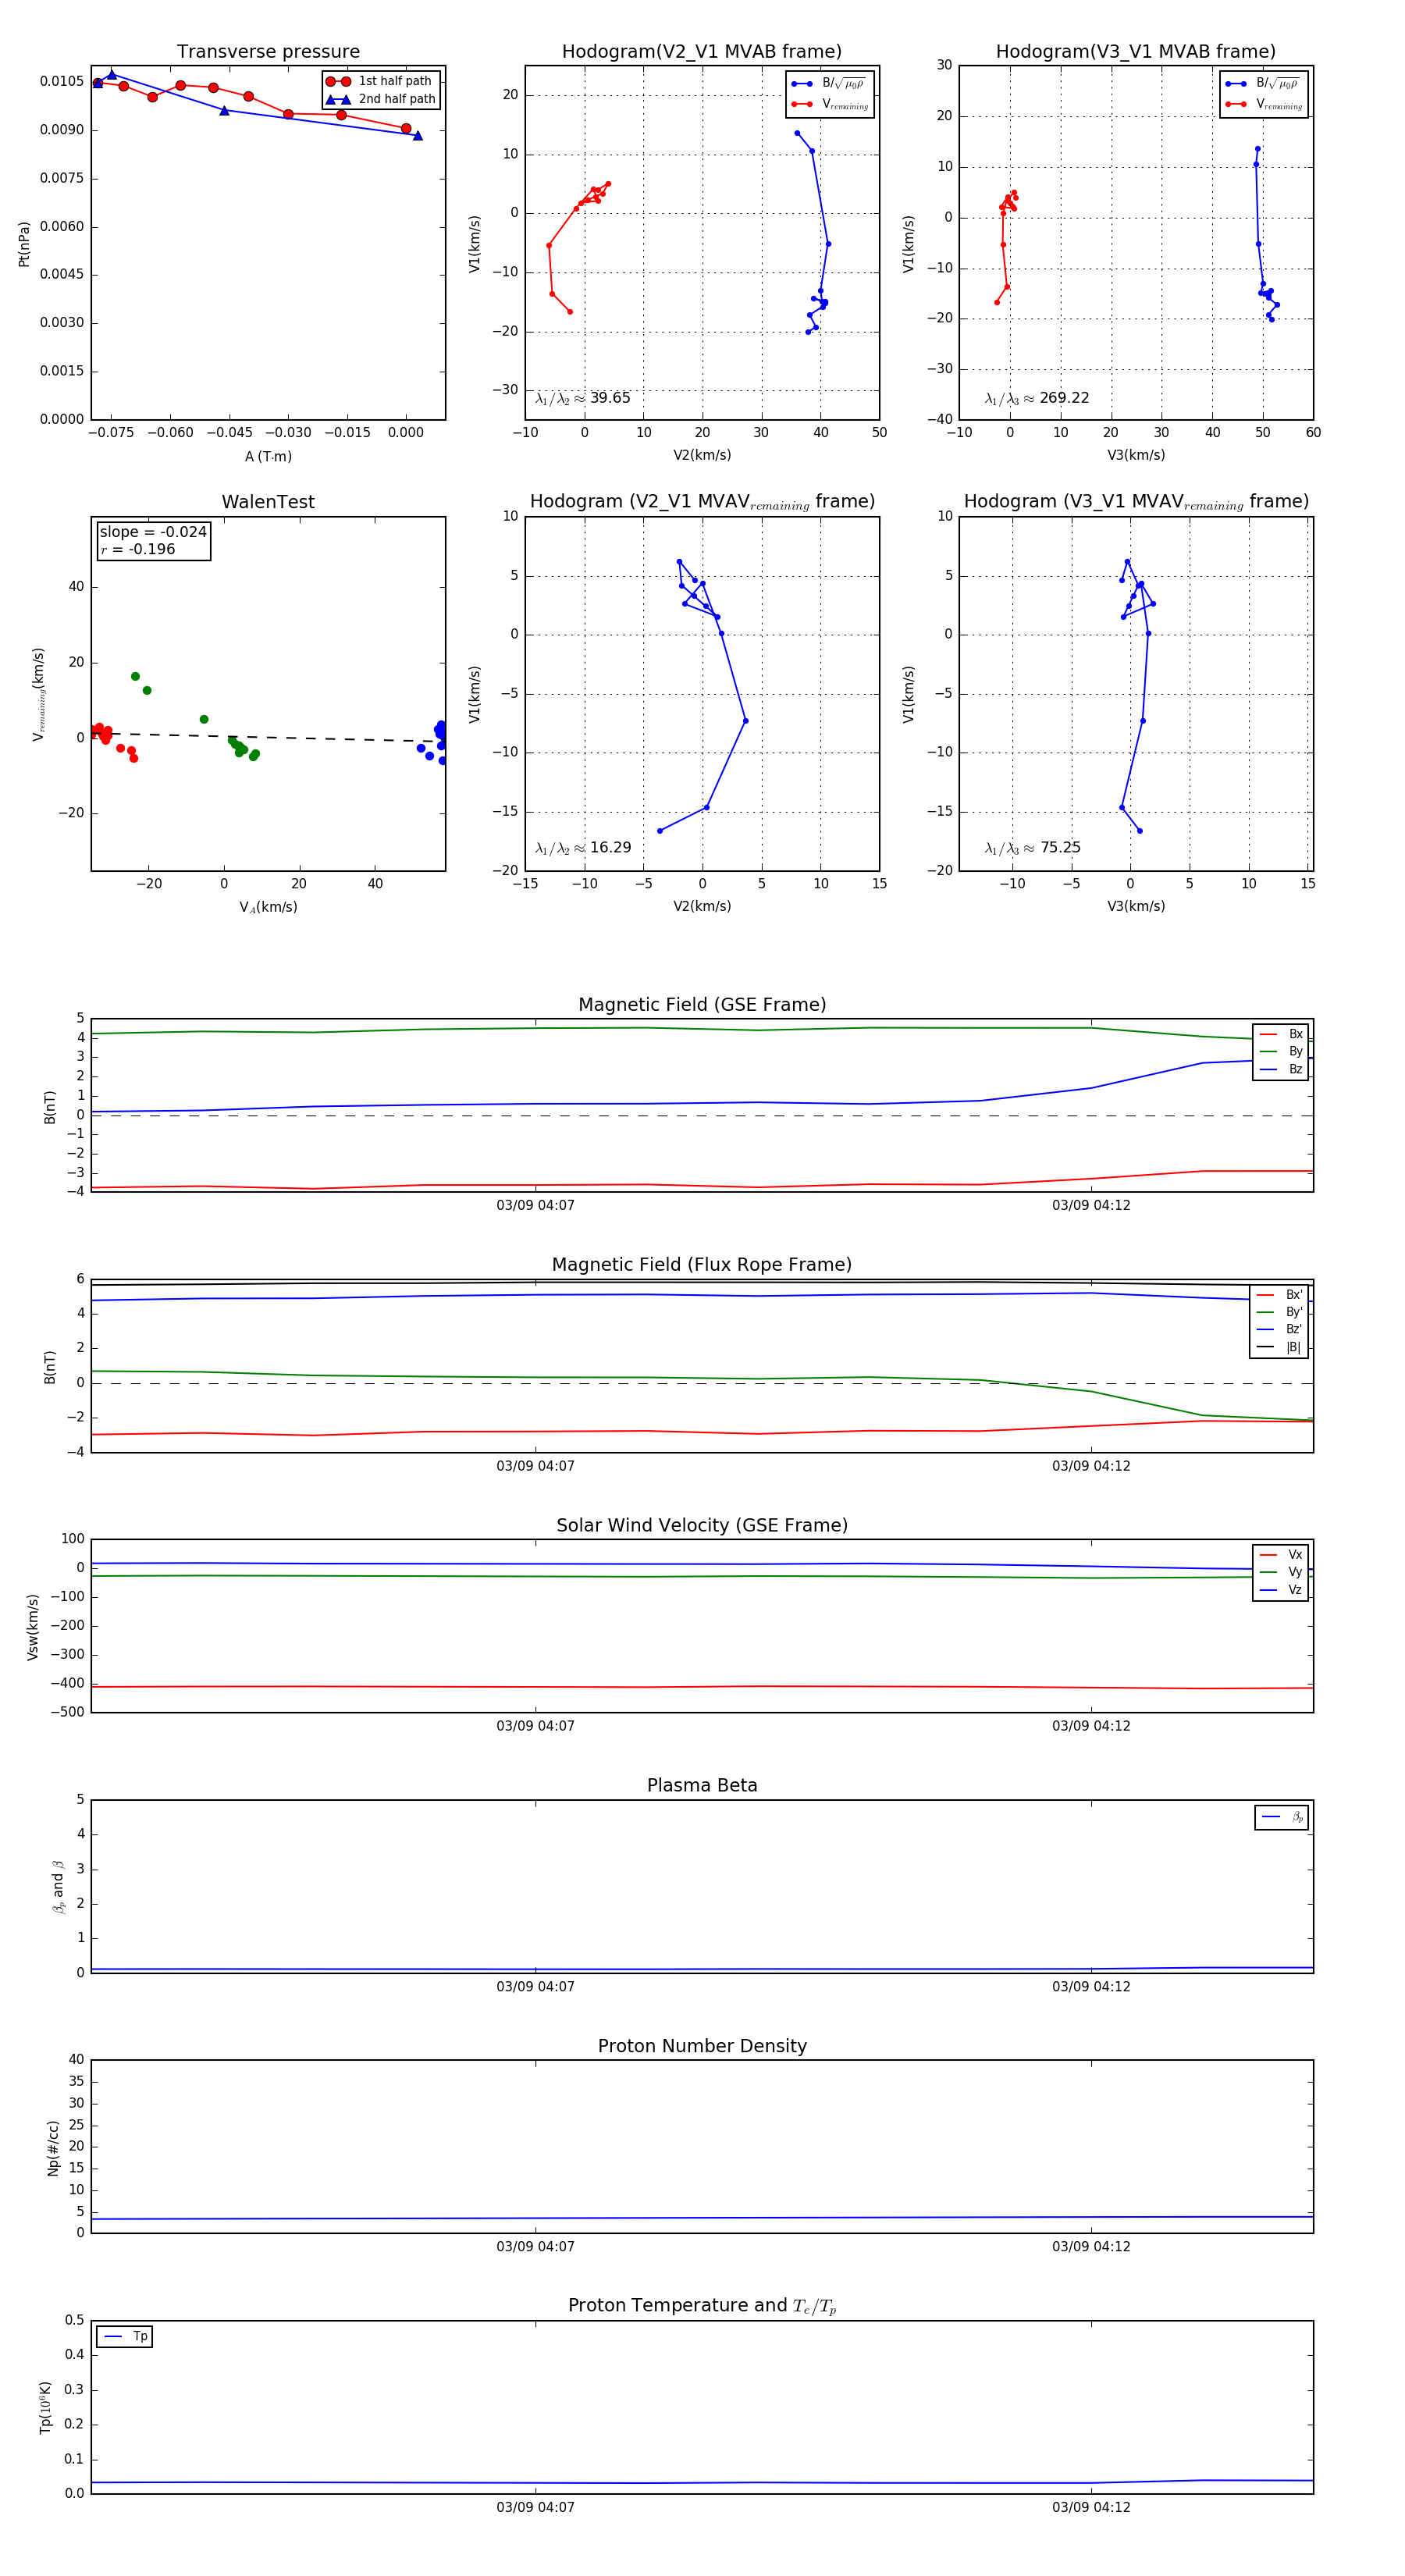The image size is (1405, 2576).
Task: Click the "Magnetic Field (Flux Rope Frame)" title
Action: click(702, 1265)
